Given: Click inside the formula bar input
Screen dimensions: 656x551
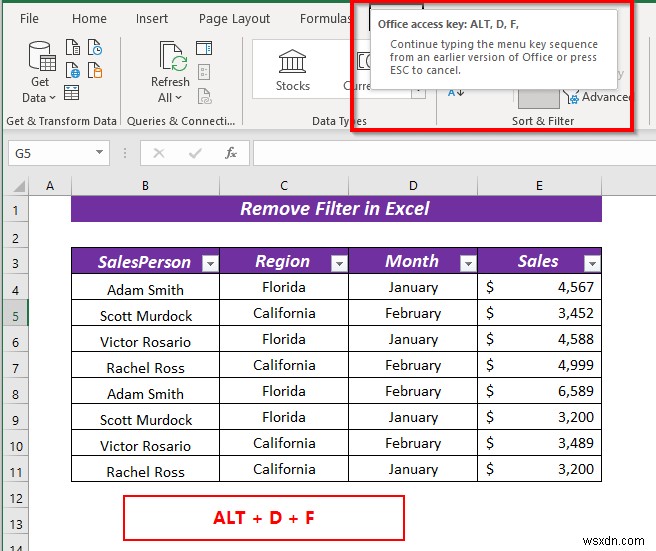Looking at the screenshot, I should pyautogui.click(x=454, y=154).
